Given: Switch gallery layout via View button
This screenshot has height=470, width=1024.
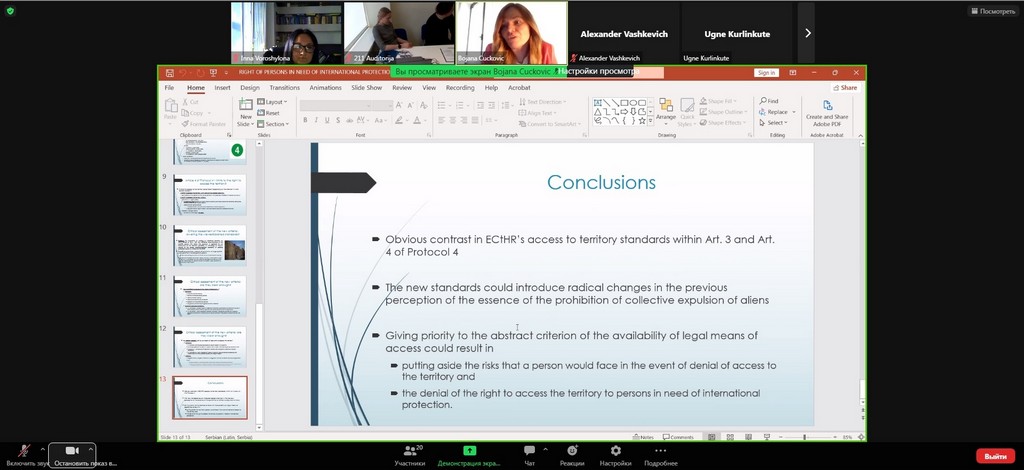Looking at the screenshot, I should click(x=991, y=11).
